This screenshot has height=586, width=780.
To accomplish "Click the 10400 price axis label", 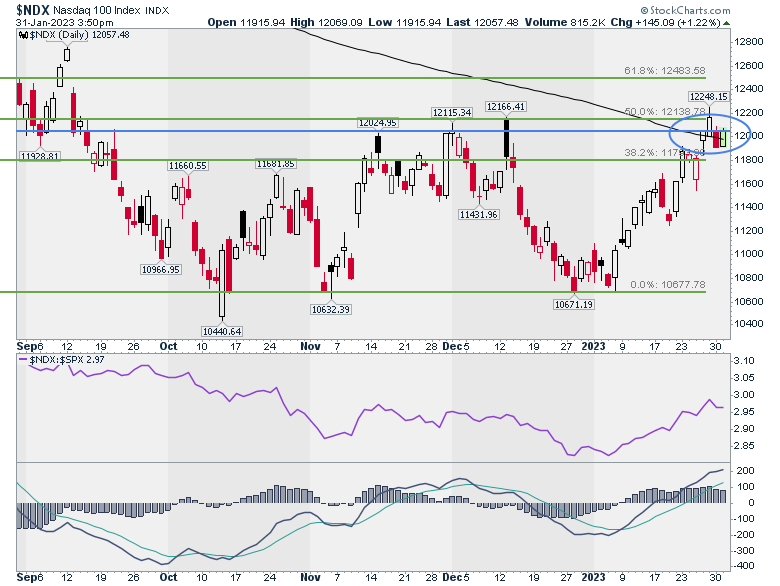I will pyautogui.click(x=749, y=324).
